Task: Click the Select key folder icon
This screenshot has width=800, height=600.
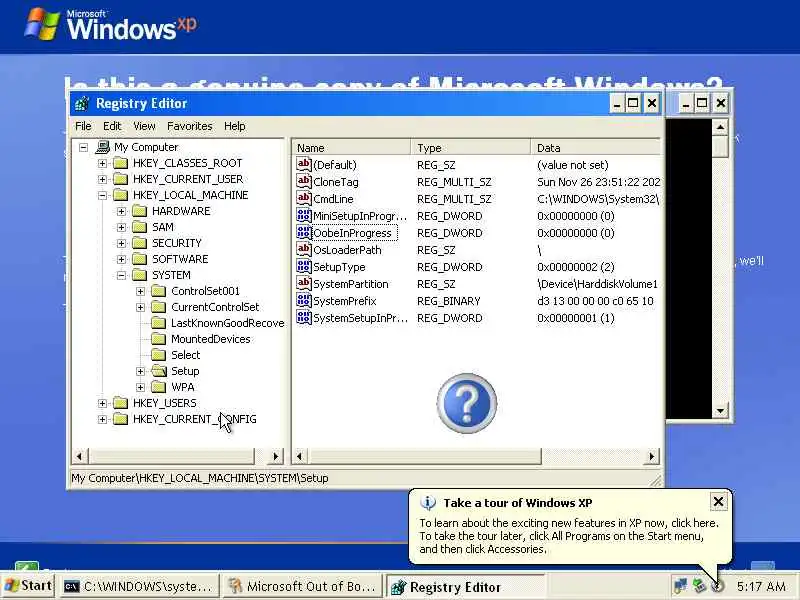Action: point(159,355)
